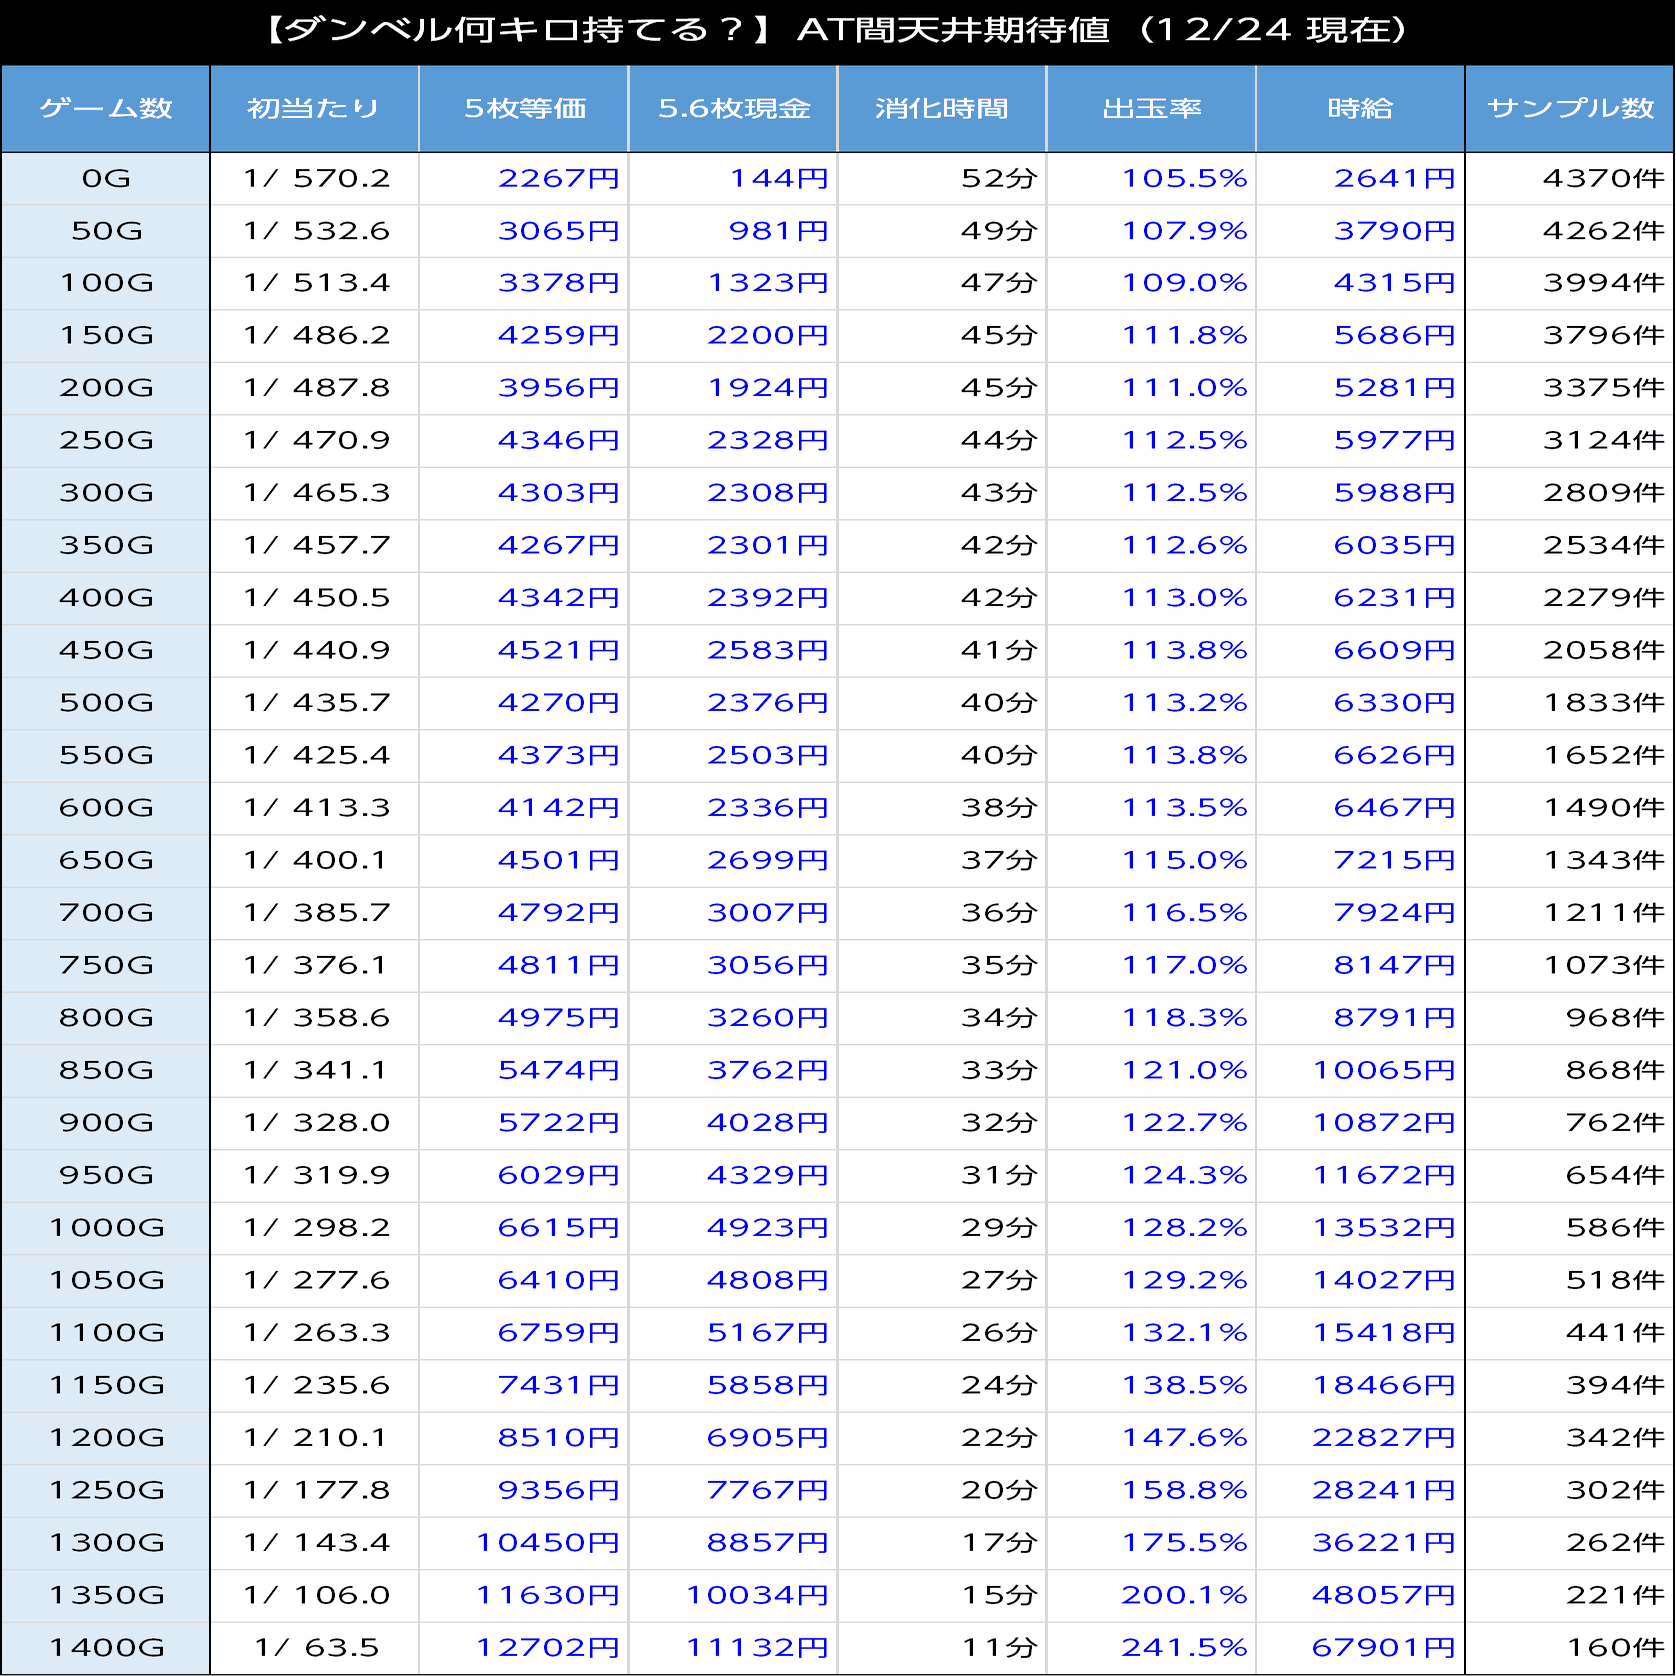Click the payout rate 107.9%
Viewport: 1676px width, 1676px height.
1184,231
